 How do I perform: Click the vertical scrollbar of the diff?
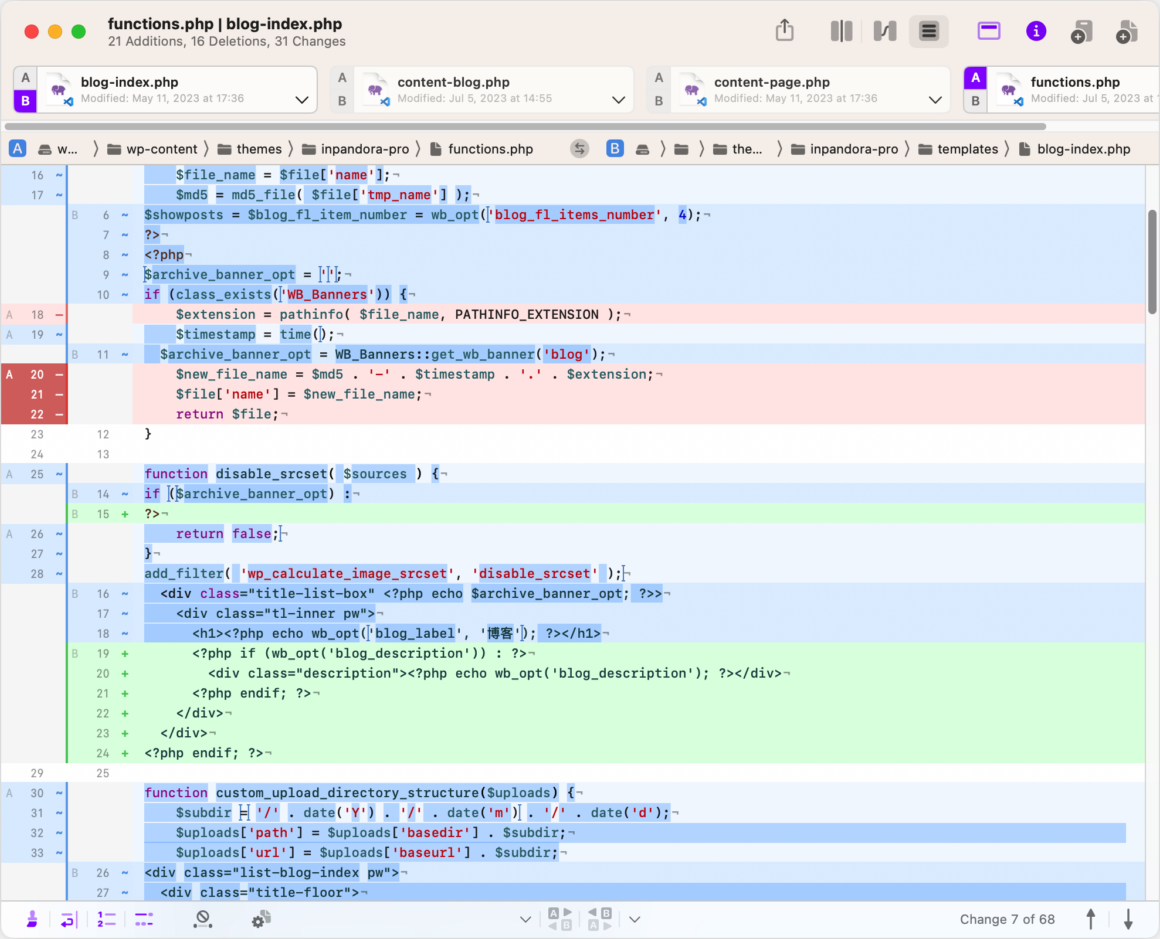1152,261
